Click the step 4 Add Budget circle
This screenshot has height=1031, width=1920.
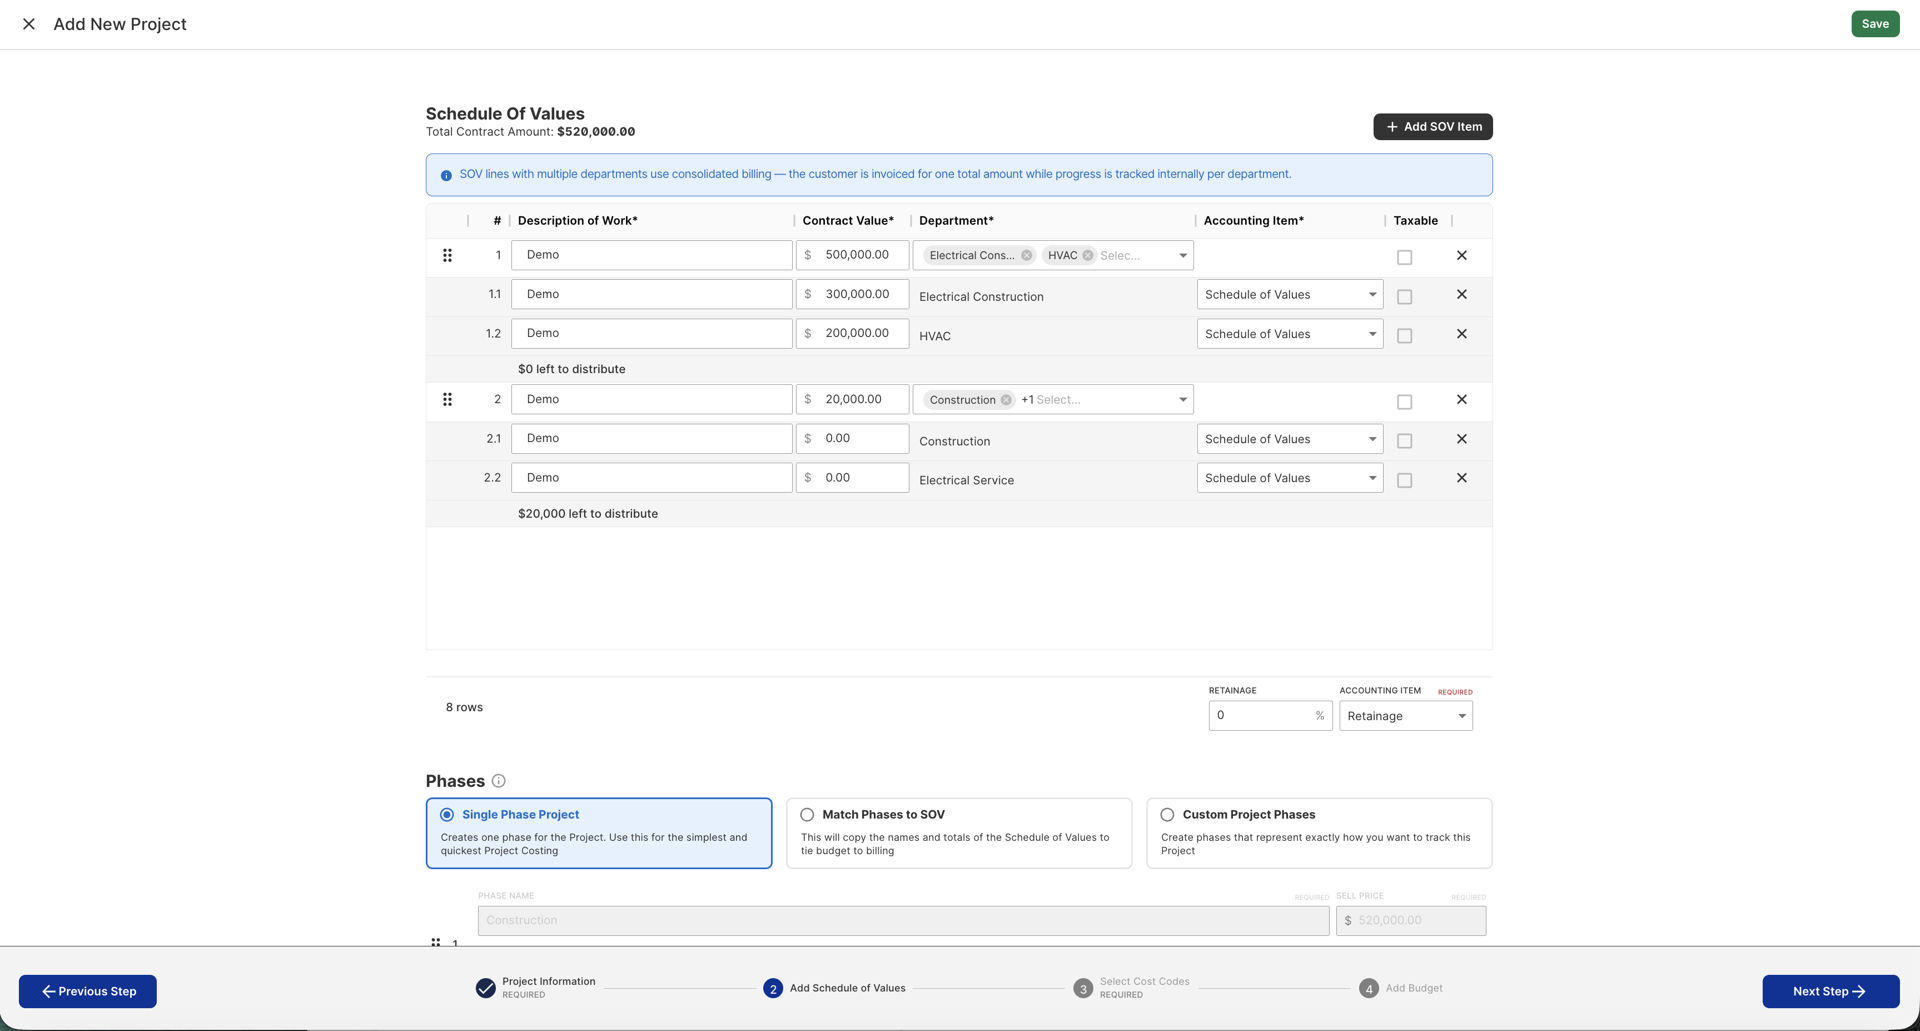tap(1368, 988)
